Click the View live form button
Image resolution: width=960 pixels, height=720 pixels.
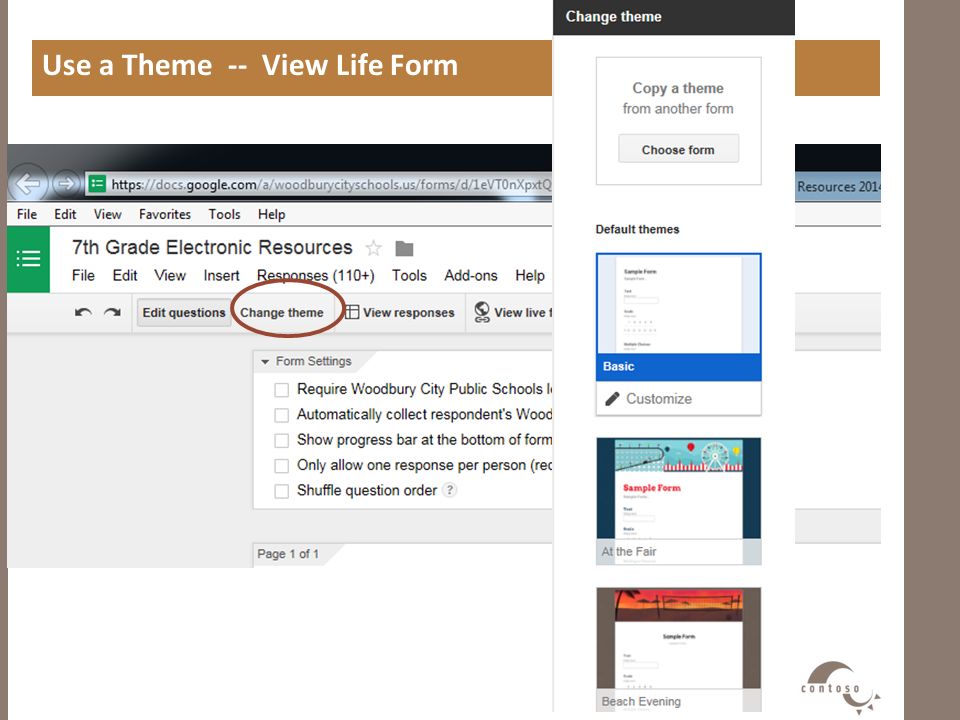[x=513, y=312]
